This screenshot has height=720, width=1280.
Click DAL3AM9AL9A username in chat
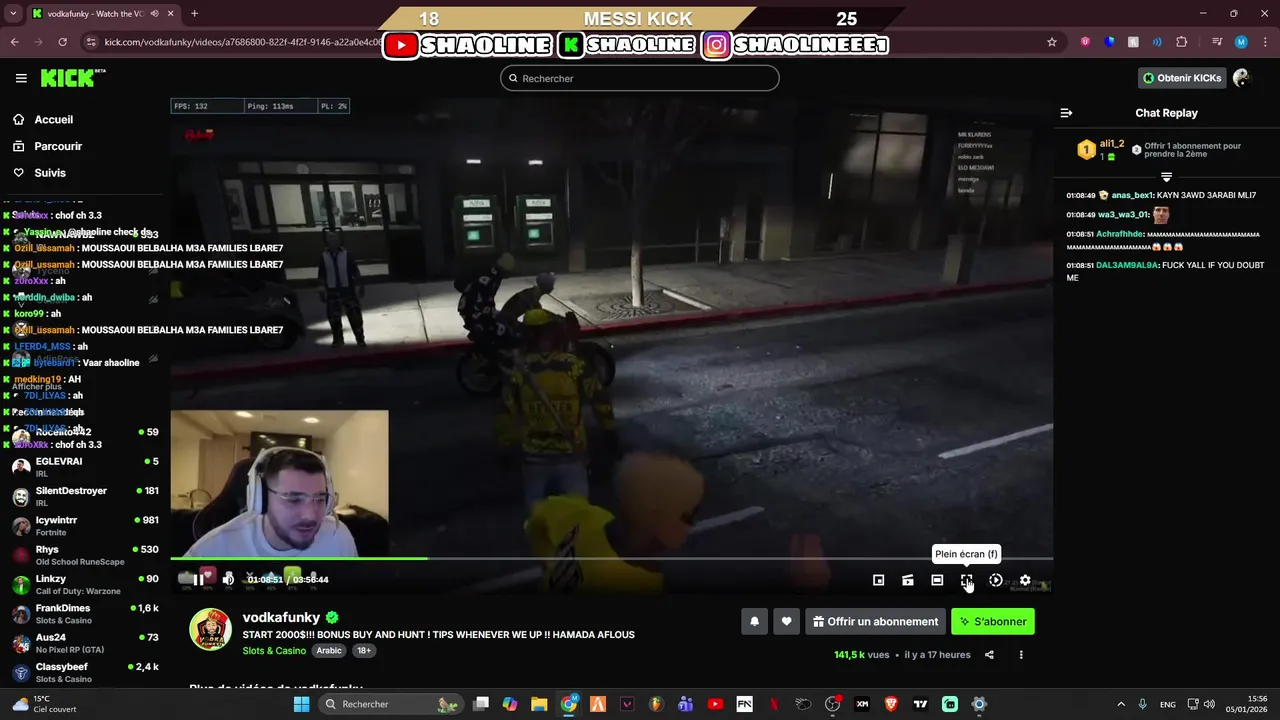pyautogui.click(x=1127, y=265)
